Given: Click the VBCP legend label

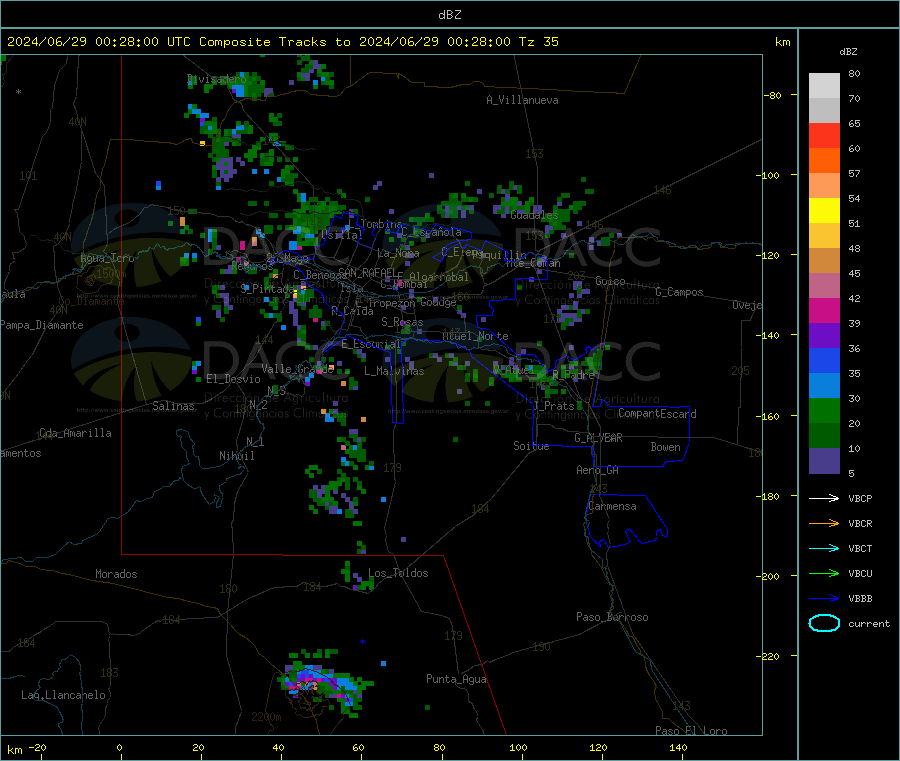Looking at the screenshot, I should [860, 498].
